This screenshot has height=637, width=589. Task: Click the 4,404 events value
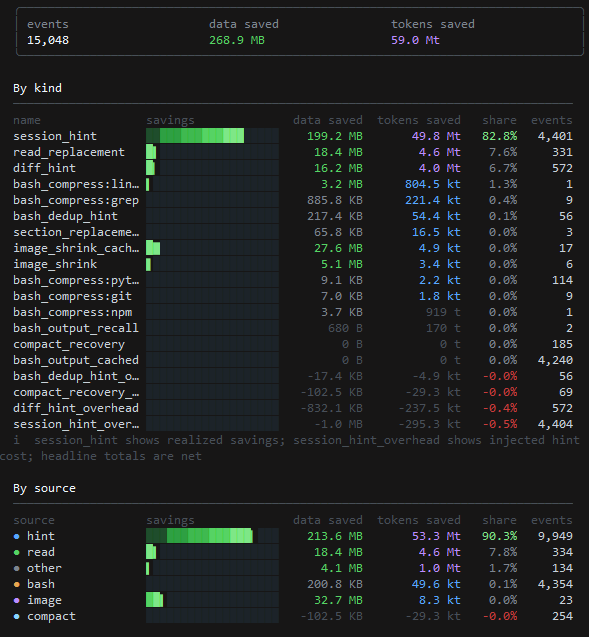(555, 425)
